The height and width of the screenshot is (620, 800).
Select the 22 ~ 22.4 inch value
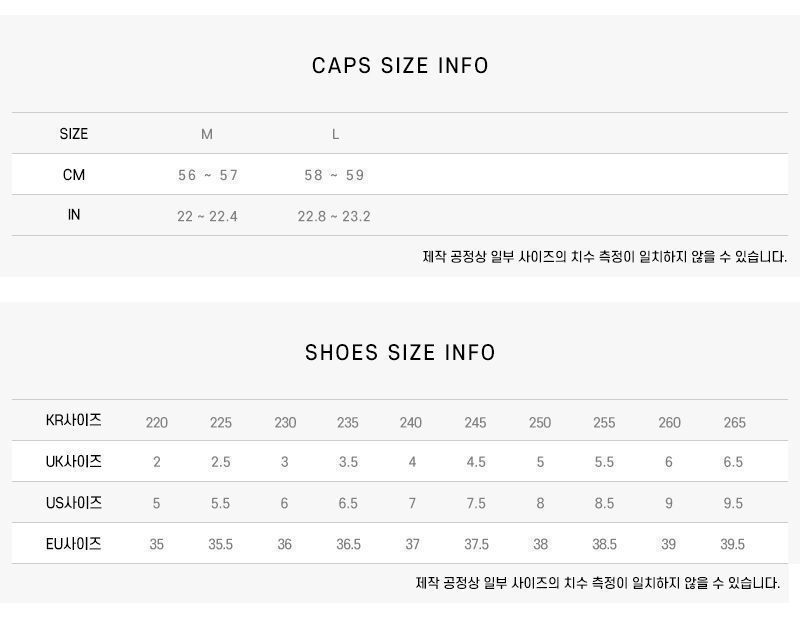[x=207, y=216]
